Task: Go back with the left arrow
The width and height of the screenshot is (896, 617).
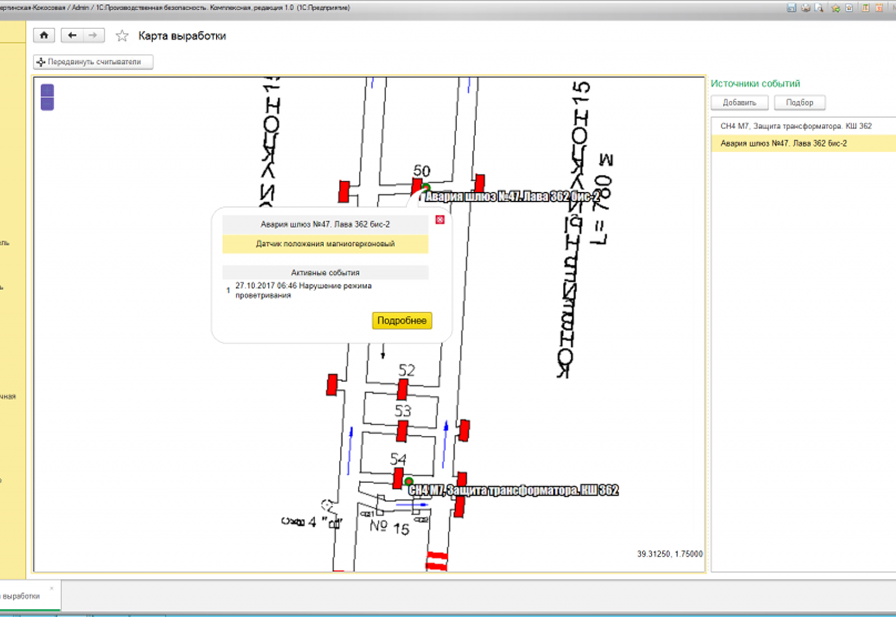Action: pos(71,35)
